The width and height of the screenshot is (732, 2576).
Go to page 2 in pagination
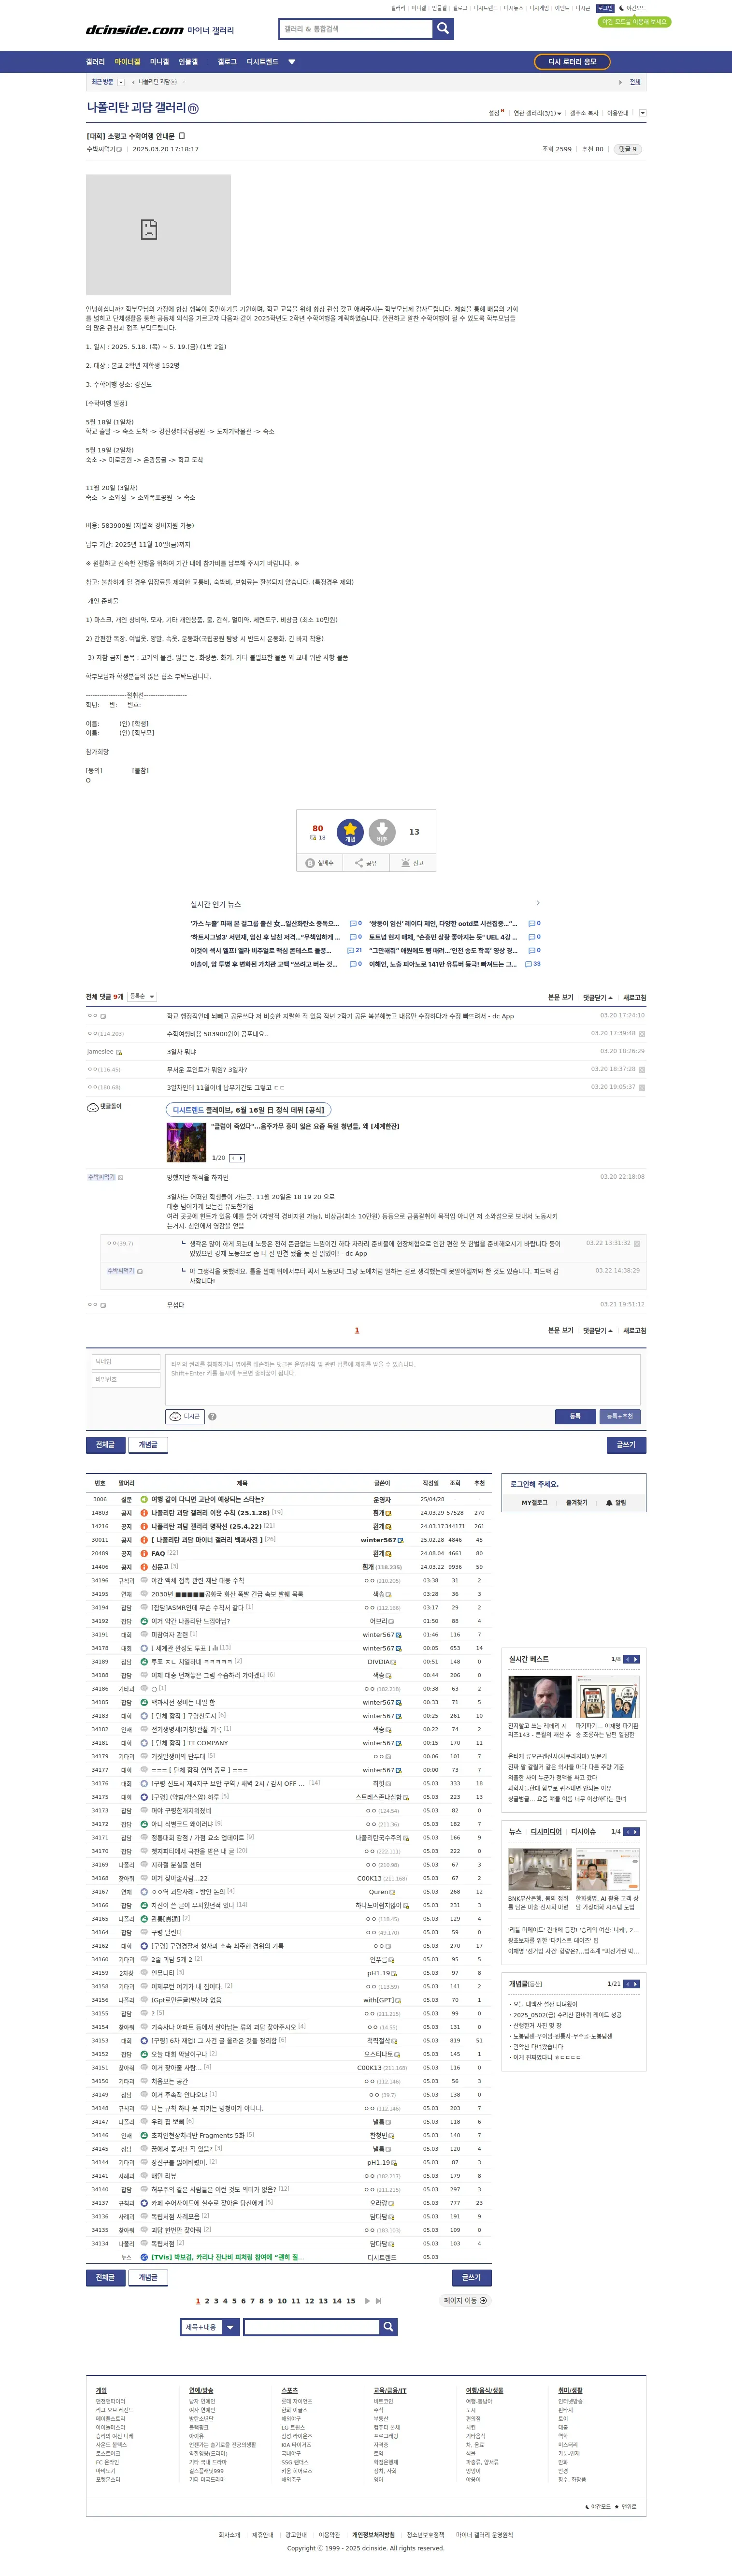[x=207, y=2300]
